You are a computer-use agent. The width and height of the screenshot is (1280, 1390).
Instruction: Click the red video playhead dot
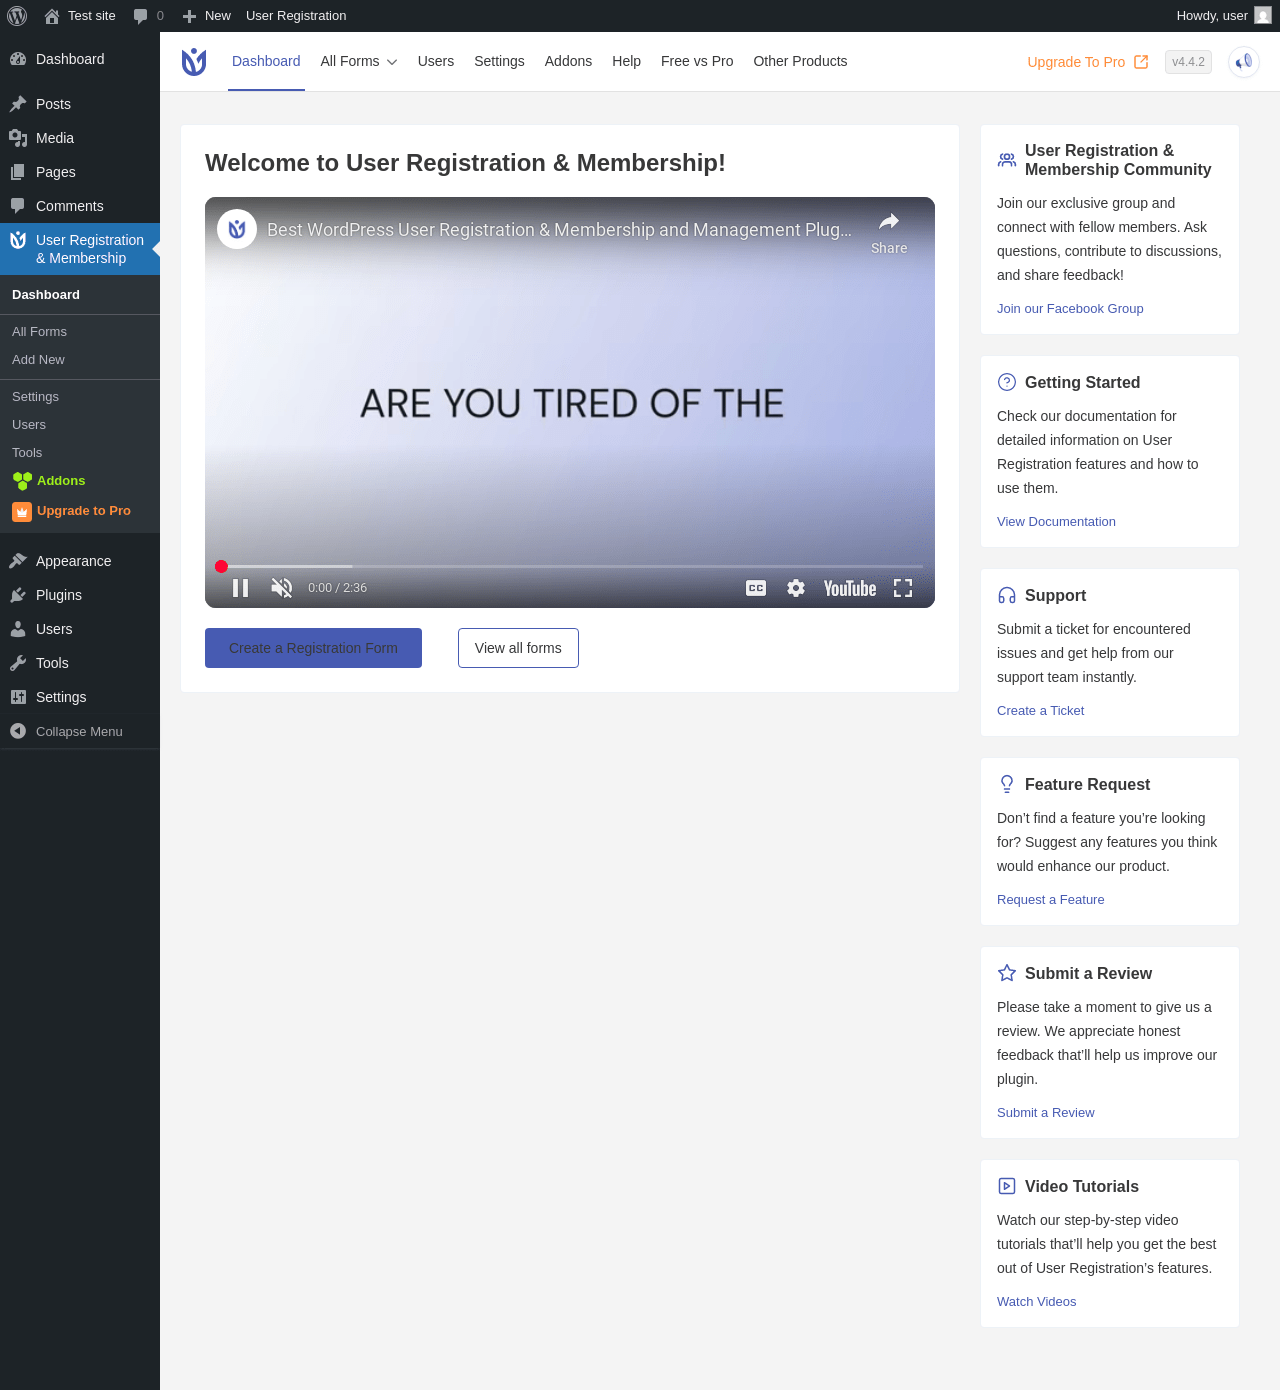click(221, 566)
